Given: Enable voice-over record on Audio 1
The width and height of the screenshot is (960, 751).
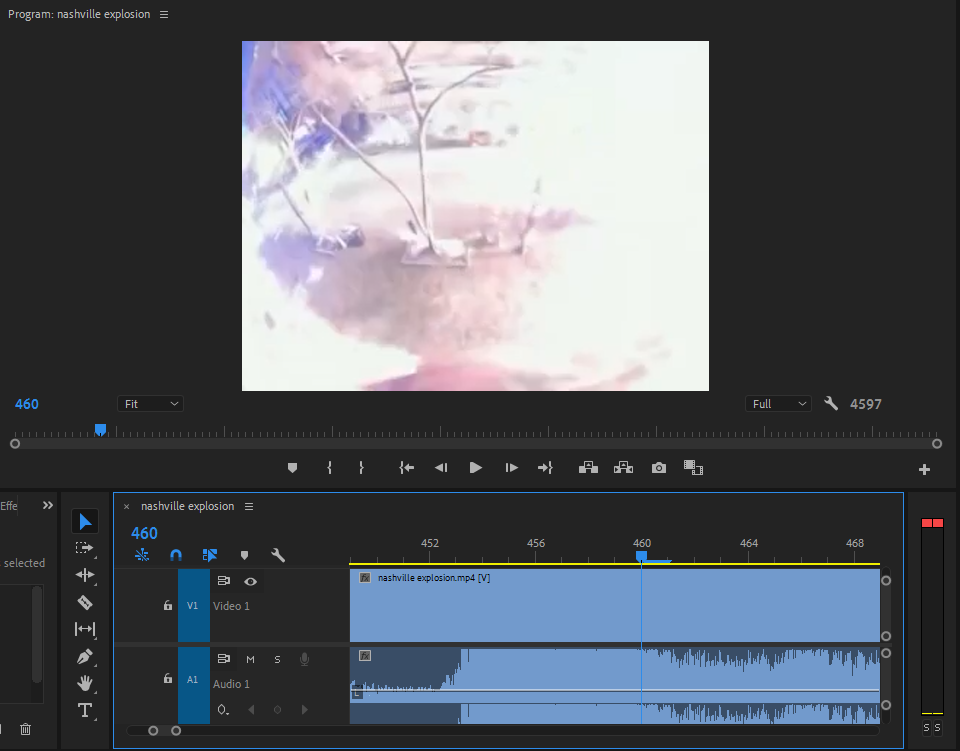Looking at the screenshot, I should pos(304,659).
